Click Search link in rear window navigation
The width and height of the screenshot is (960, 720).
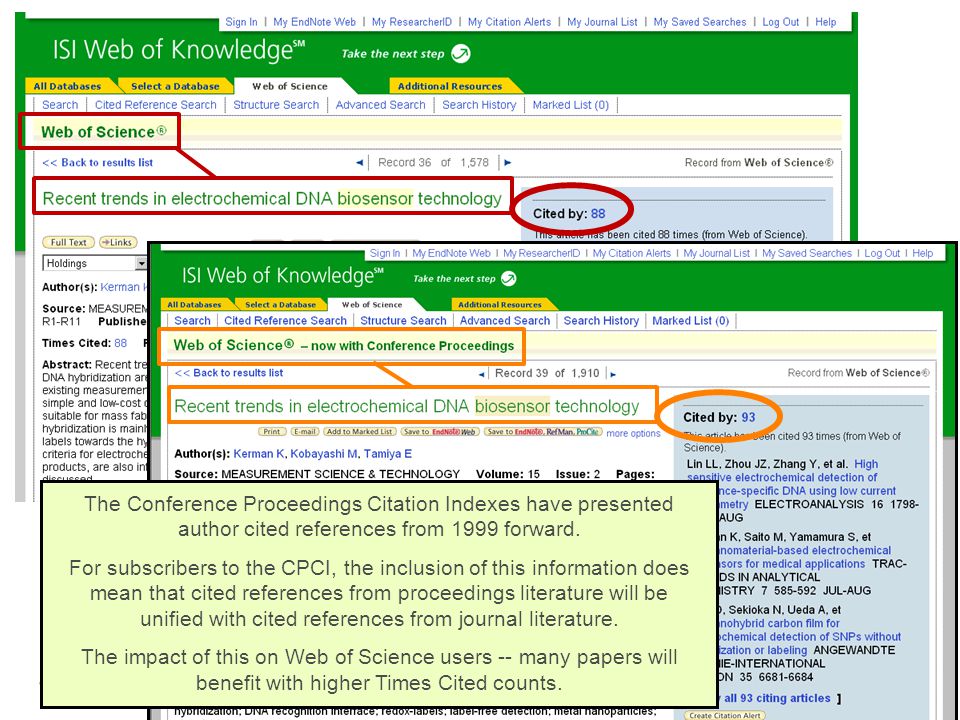[60, 105]
